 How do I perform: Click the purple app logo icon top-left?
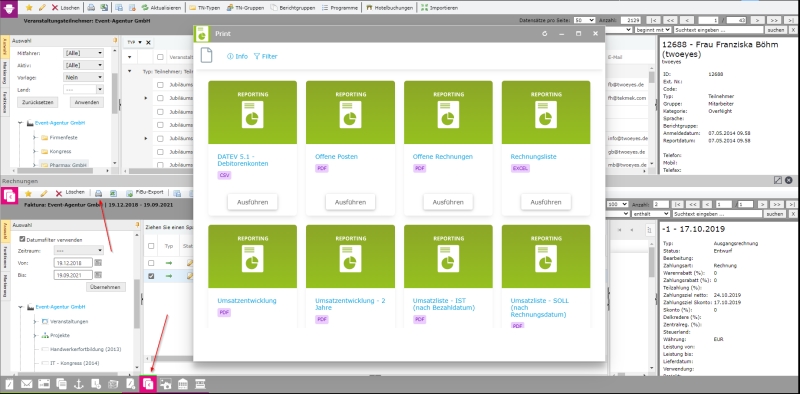pyautogui.click(x=9, y=8)
